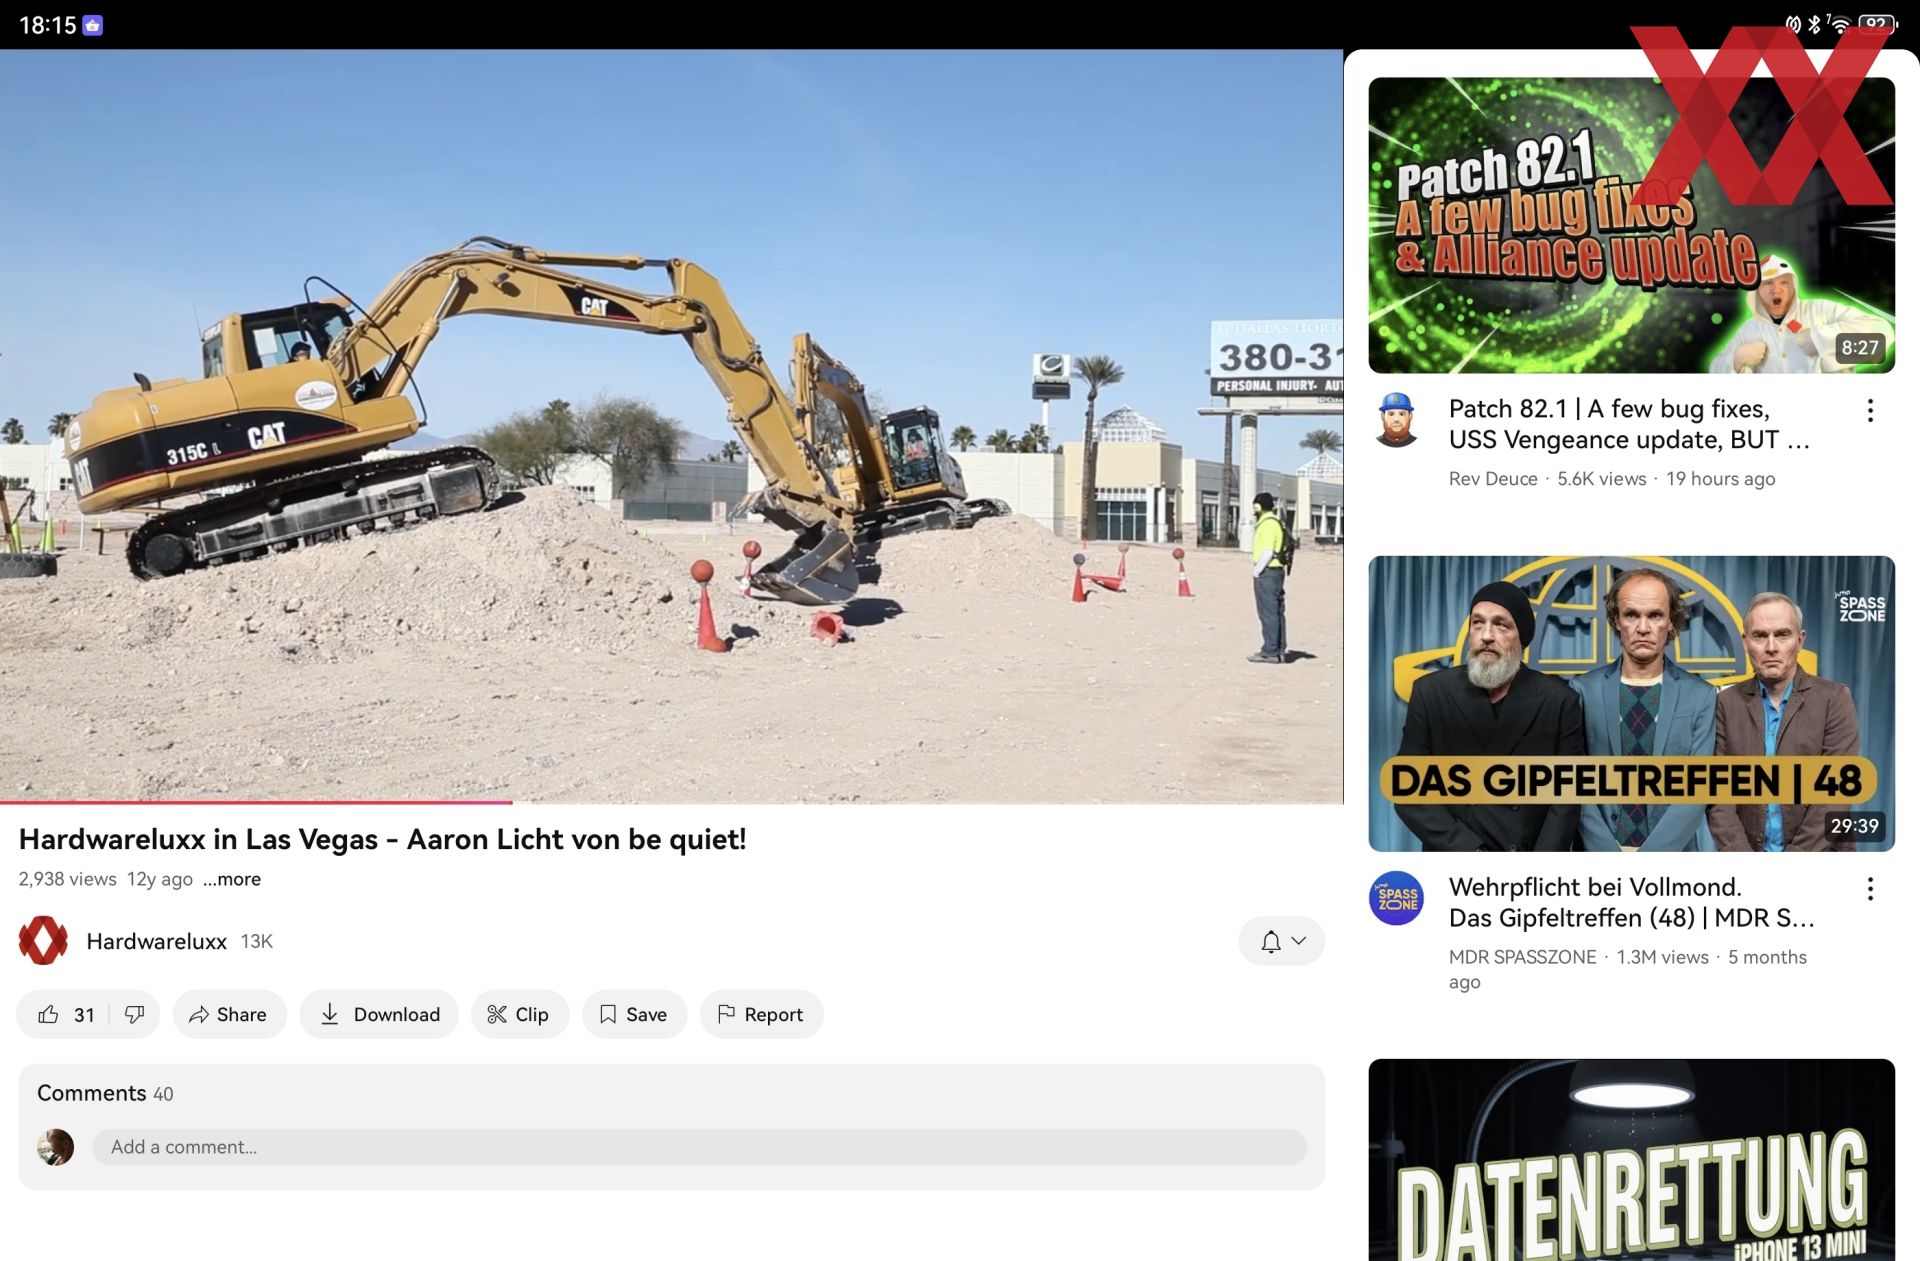Report the video via flag button
This screenshot has width=1920, height=1261.
pyautogui.click(x=761, y=1014)
